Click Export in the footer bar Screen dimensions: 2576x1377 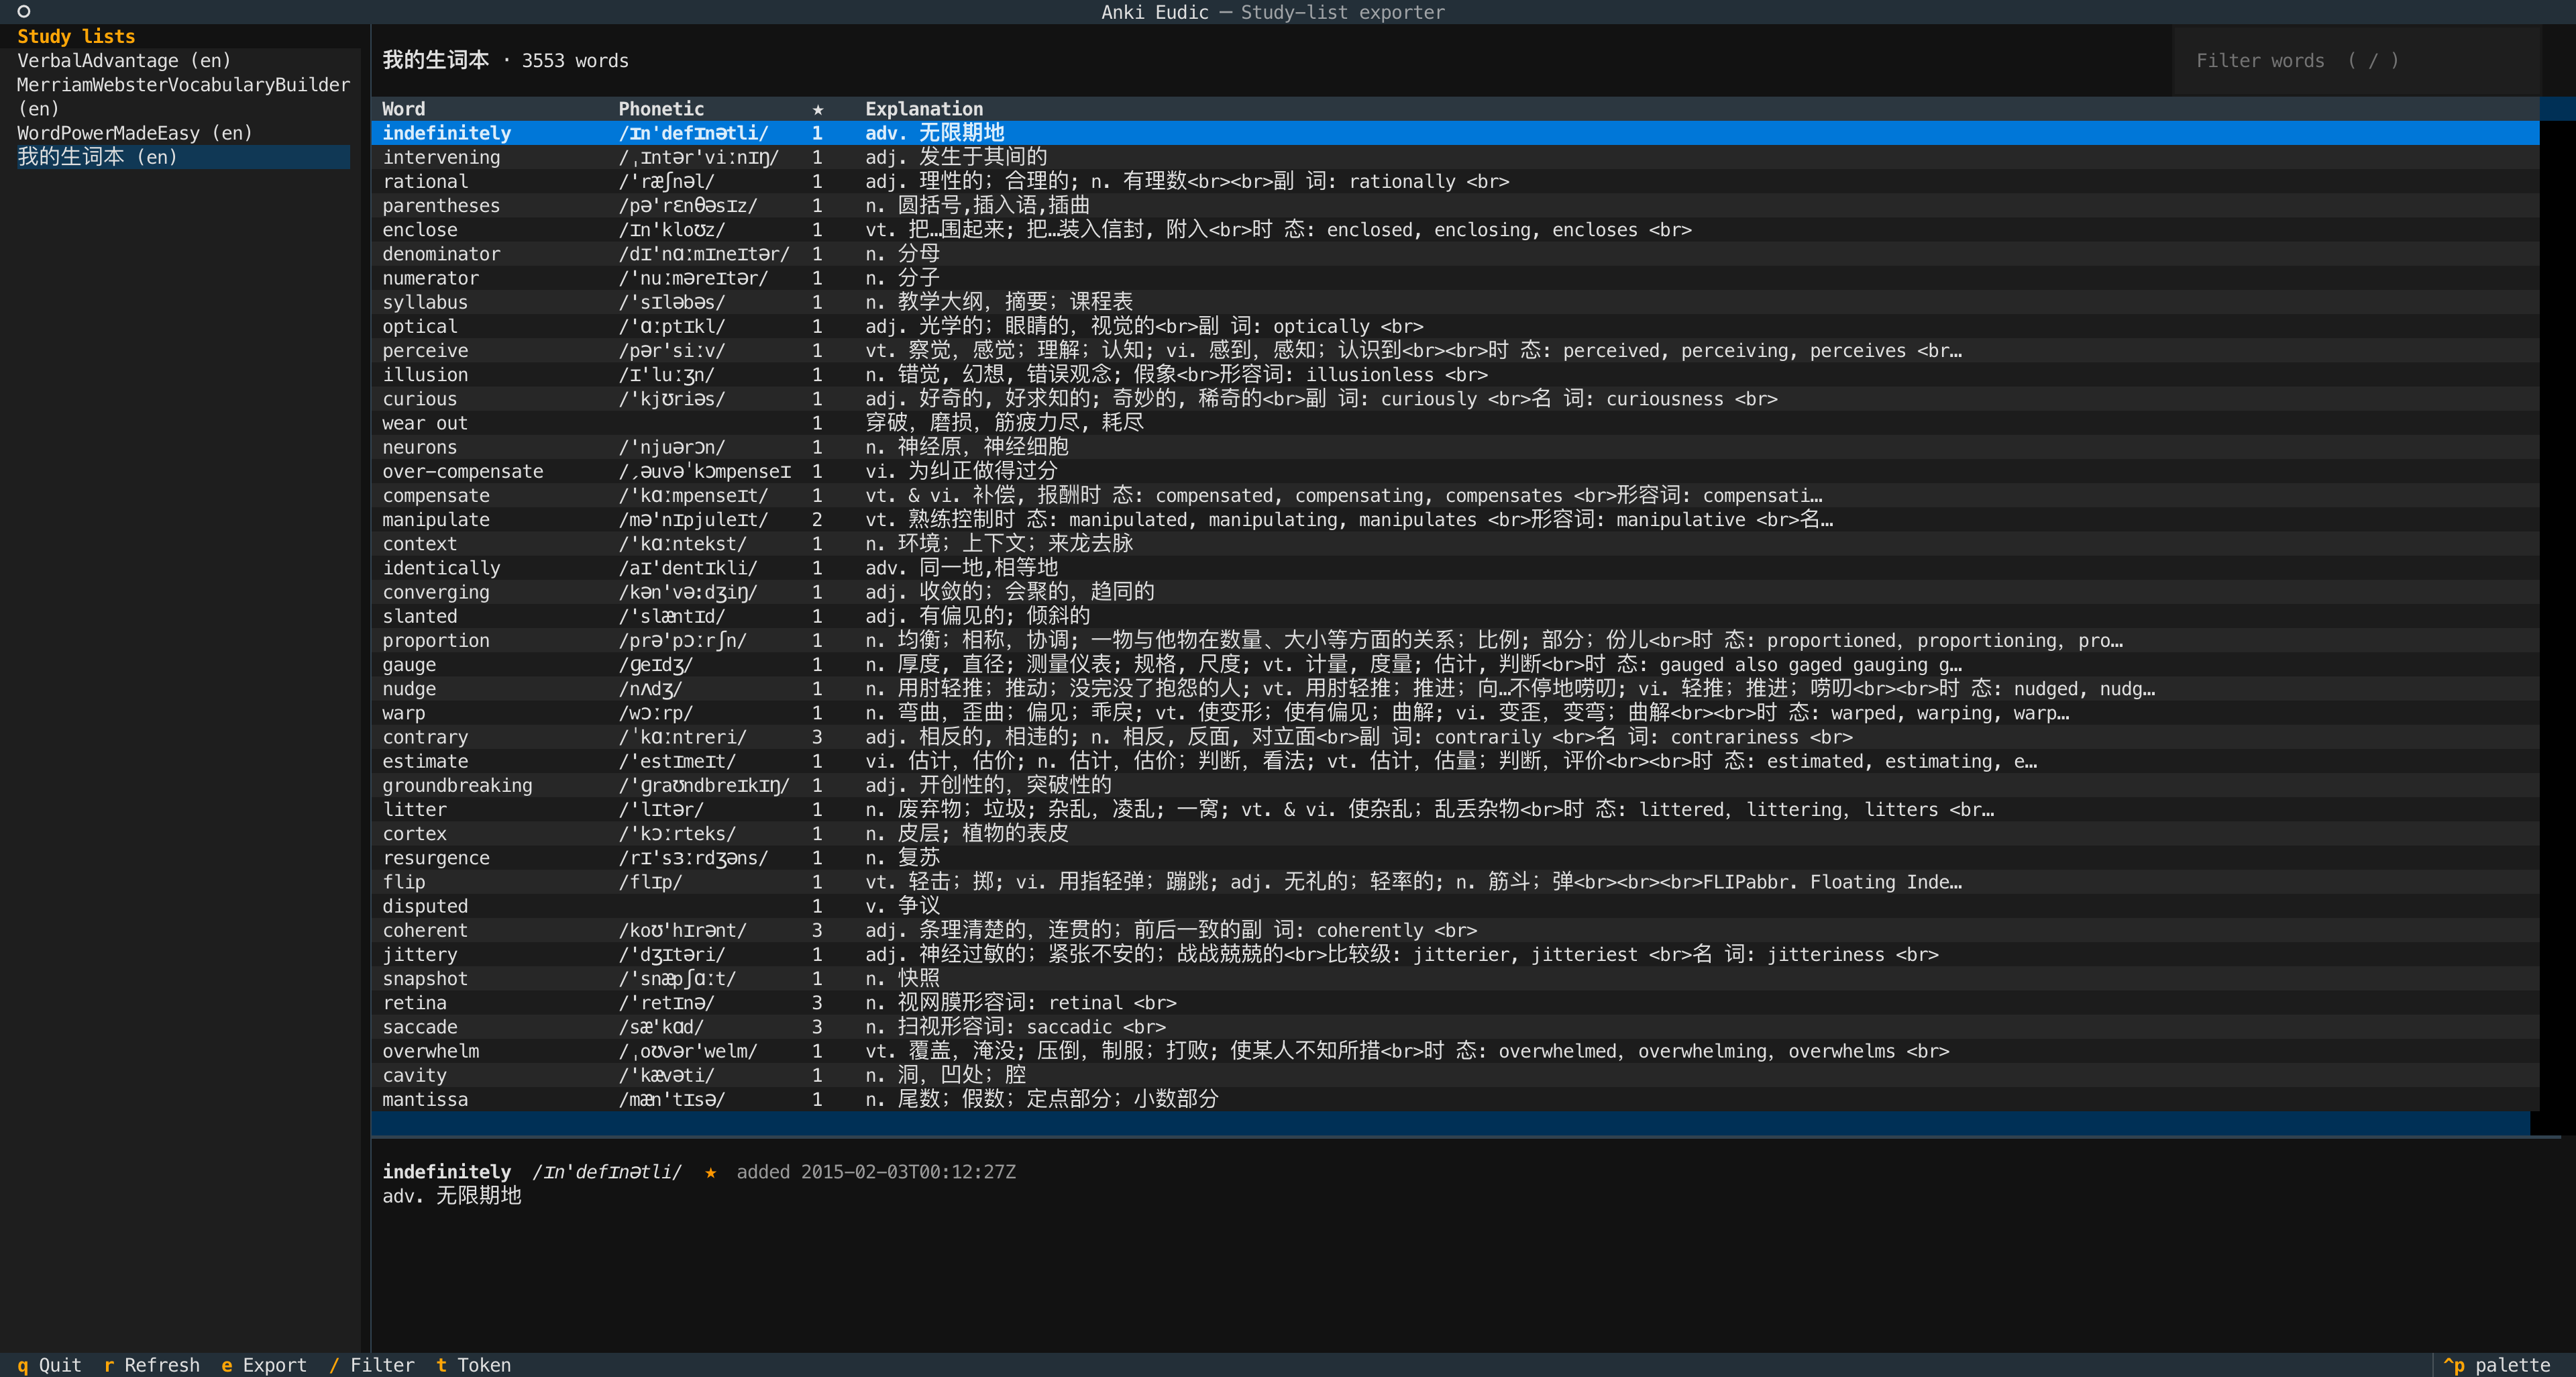click(x=264, y=1365)
